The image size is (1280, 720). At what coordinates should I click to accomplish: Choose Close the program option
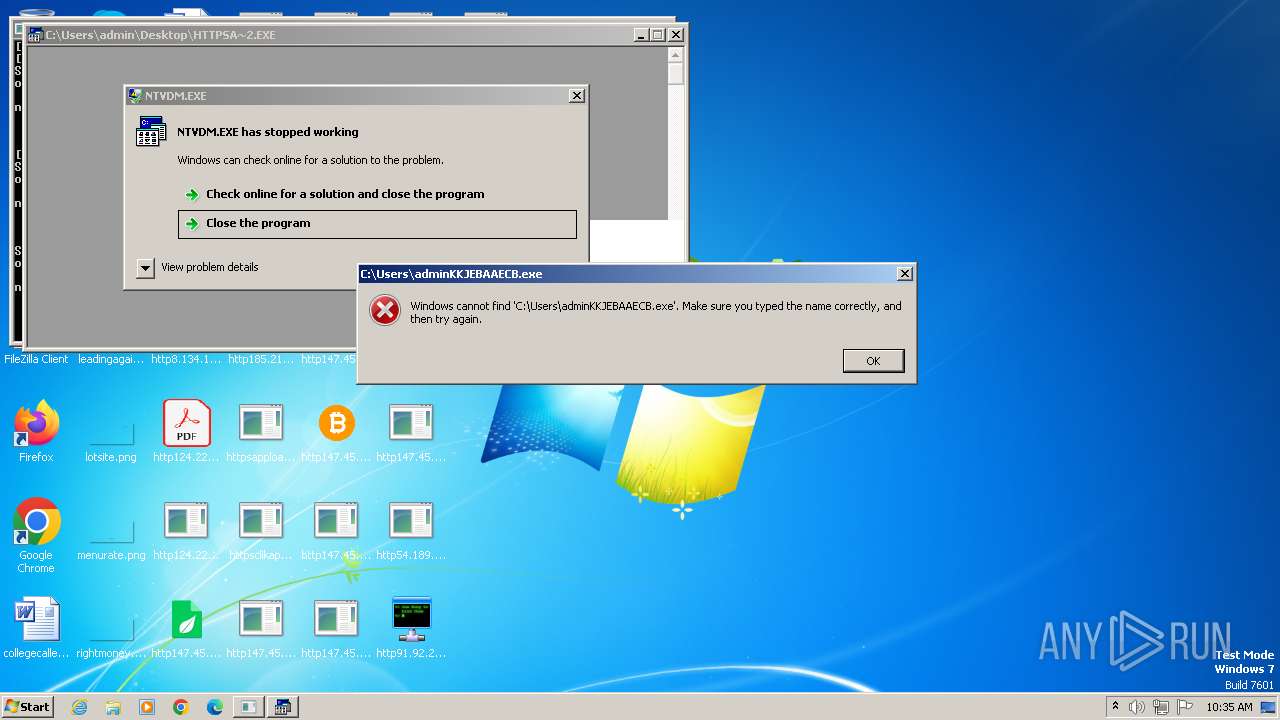tap(377, 224)
